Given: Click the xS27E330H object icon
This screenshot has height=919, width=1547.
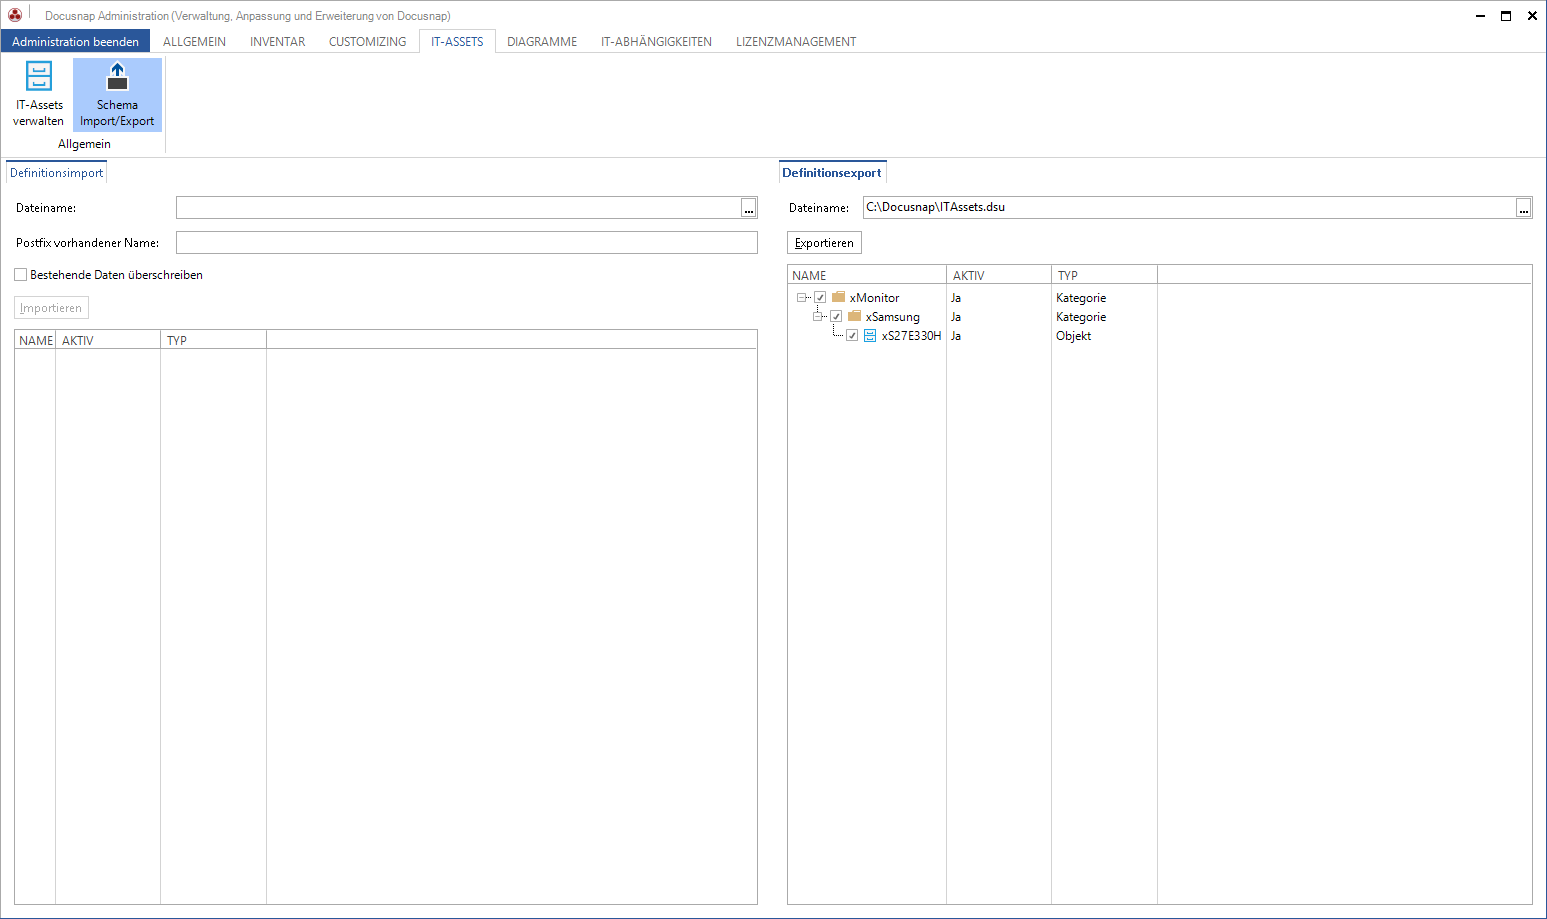Looking at the screenshot, I should (870, 336).
